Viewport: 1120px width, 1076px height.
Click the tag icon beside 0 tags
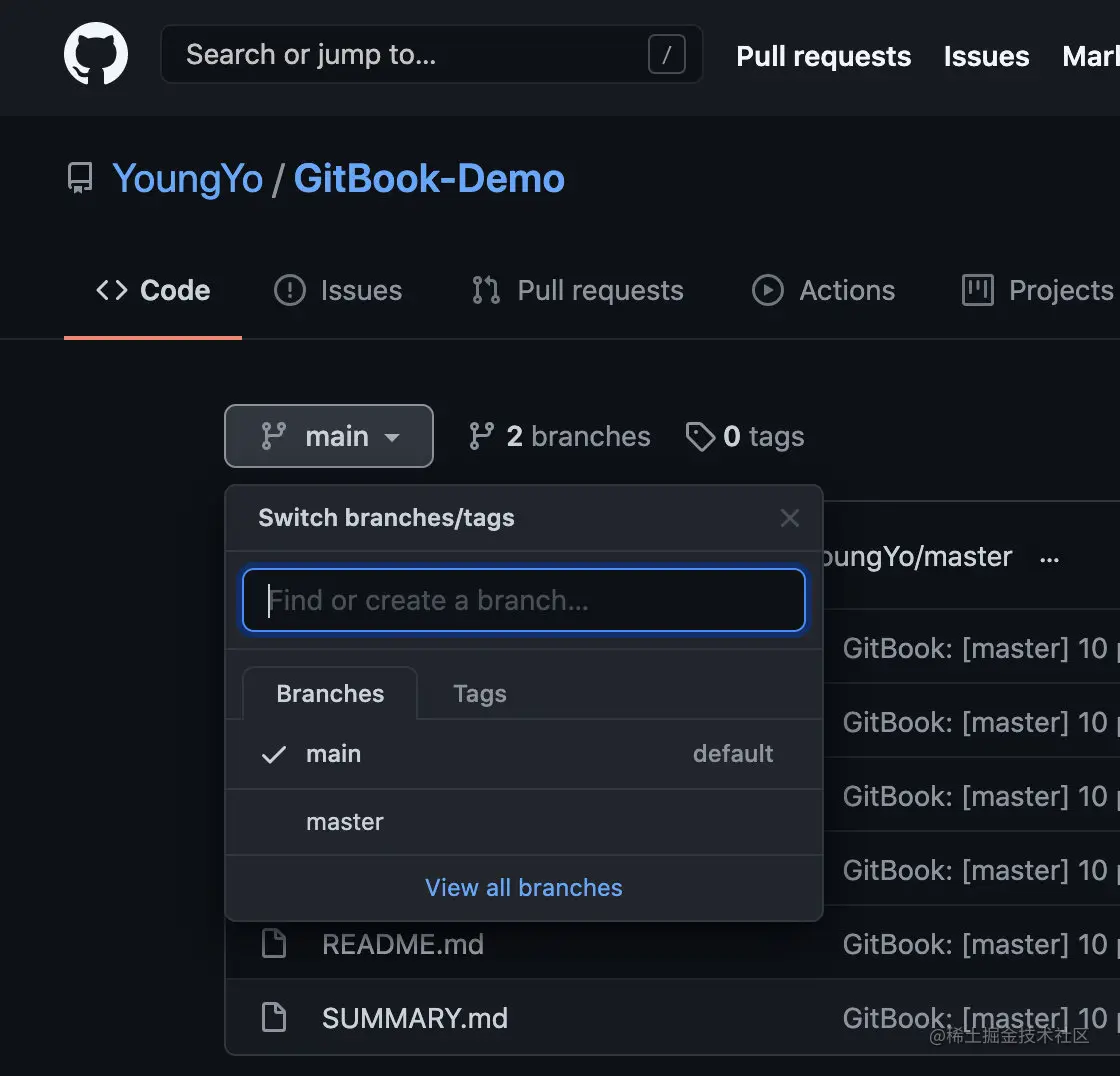pyautogui.click(x=700, y=437)
